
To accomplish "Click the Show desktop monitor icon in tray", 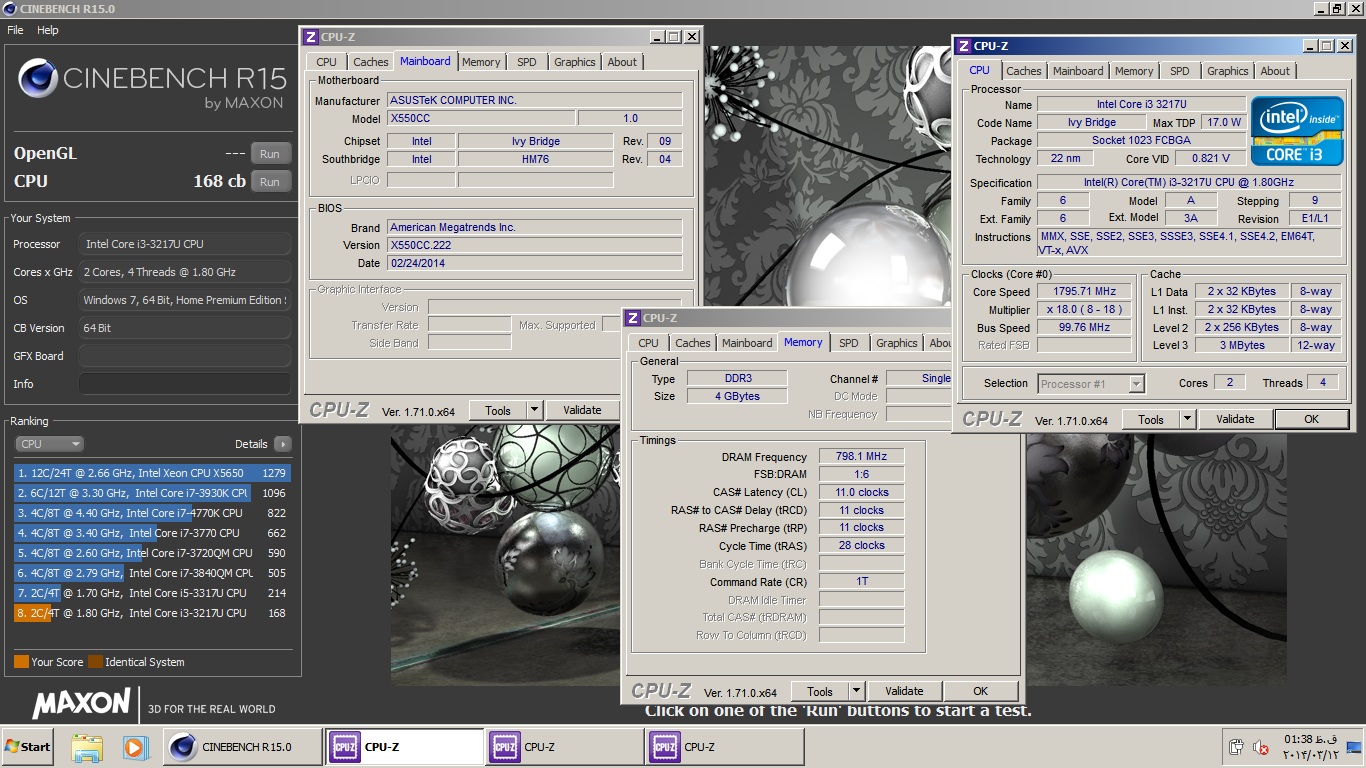I will (x=1354, y=747).
